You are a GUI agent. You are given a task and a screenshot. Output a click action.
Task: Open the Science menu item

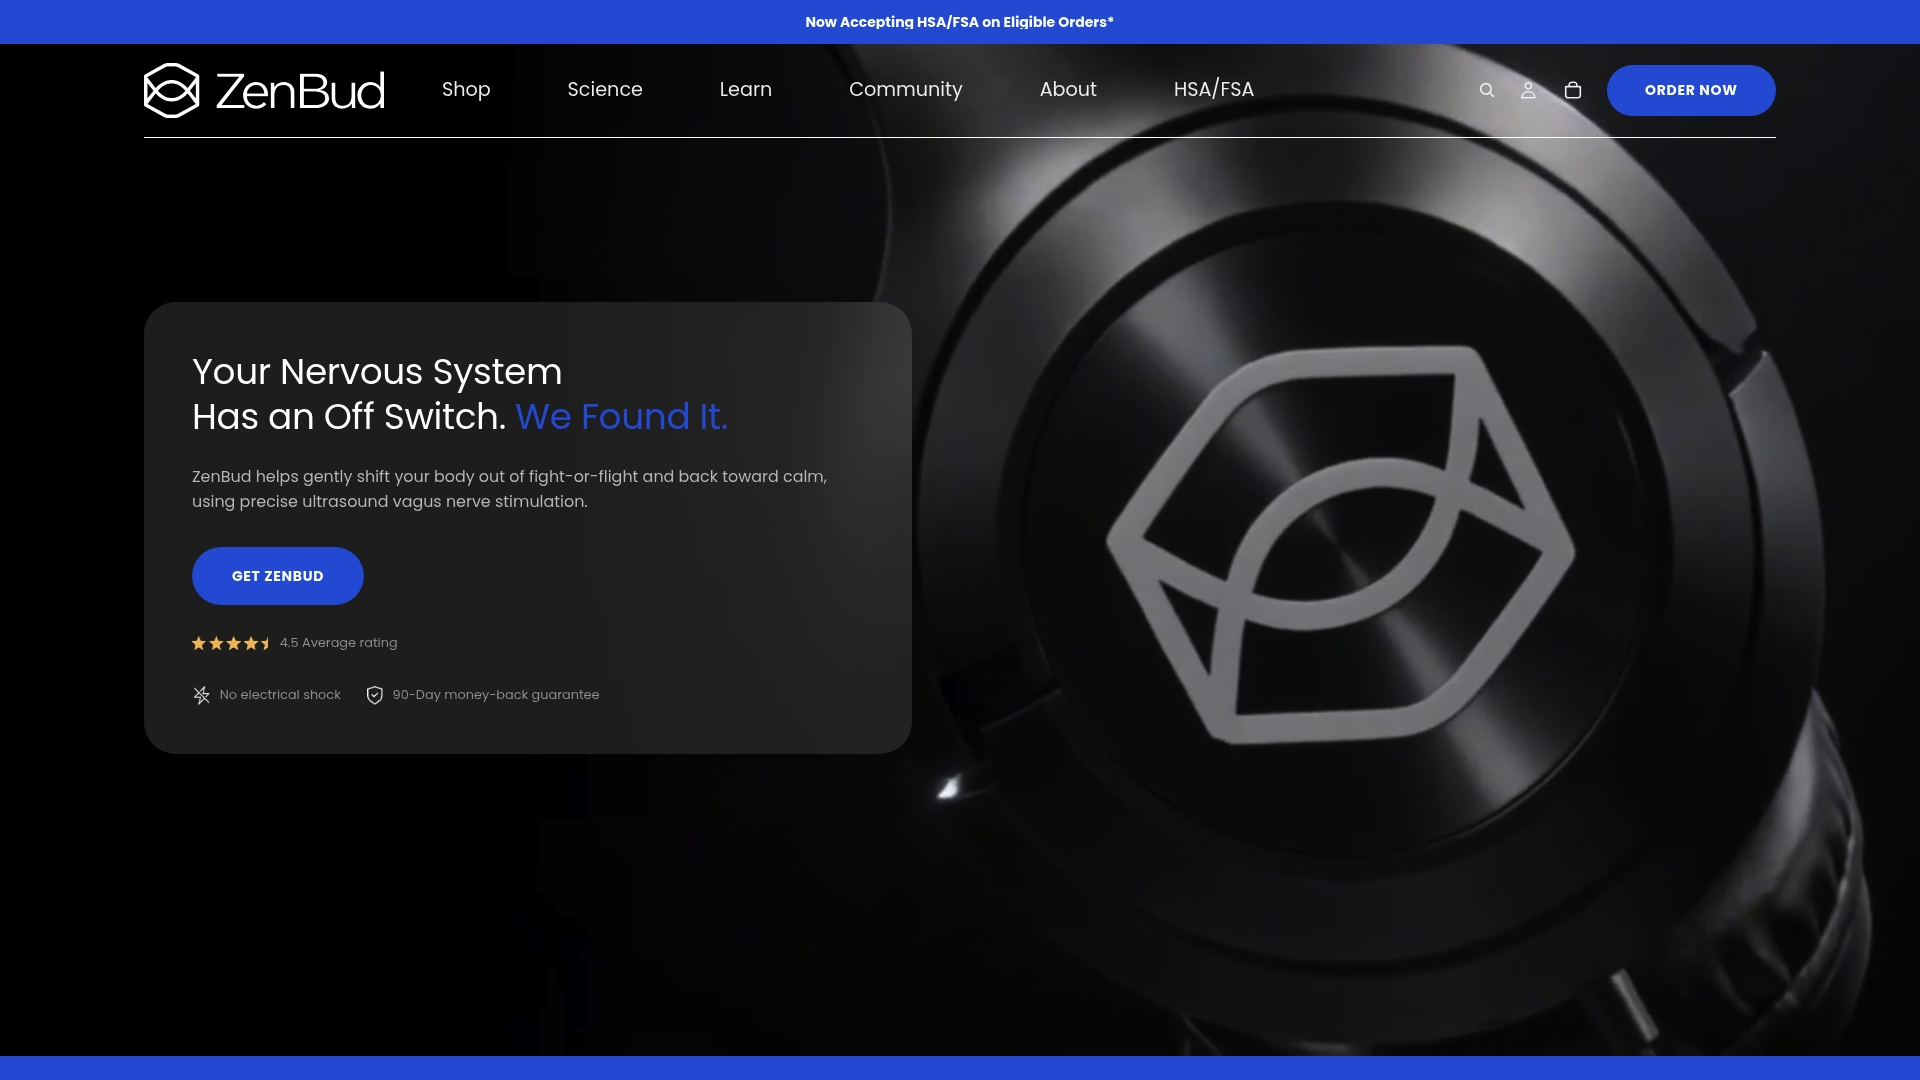[x=605, y=90]
